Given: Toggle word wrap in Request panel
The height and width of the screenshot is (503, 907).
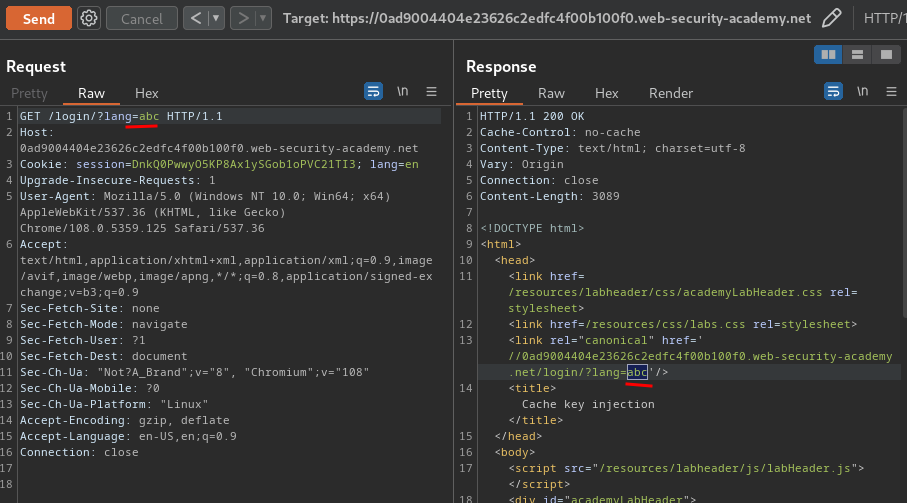Looking at the screenshot, I should click(x=373, y=91).
